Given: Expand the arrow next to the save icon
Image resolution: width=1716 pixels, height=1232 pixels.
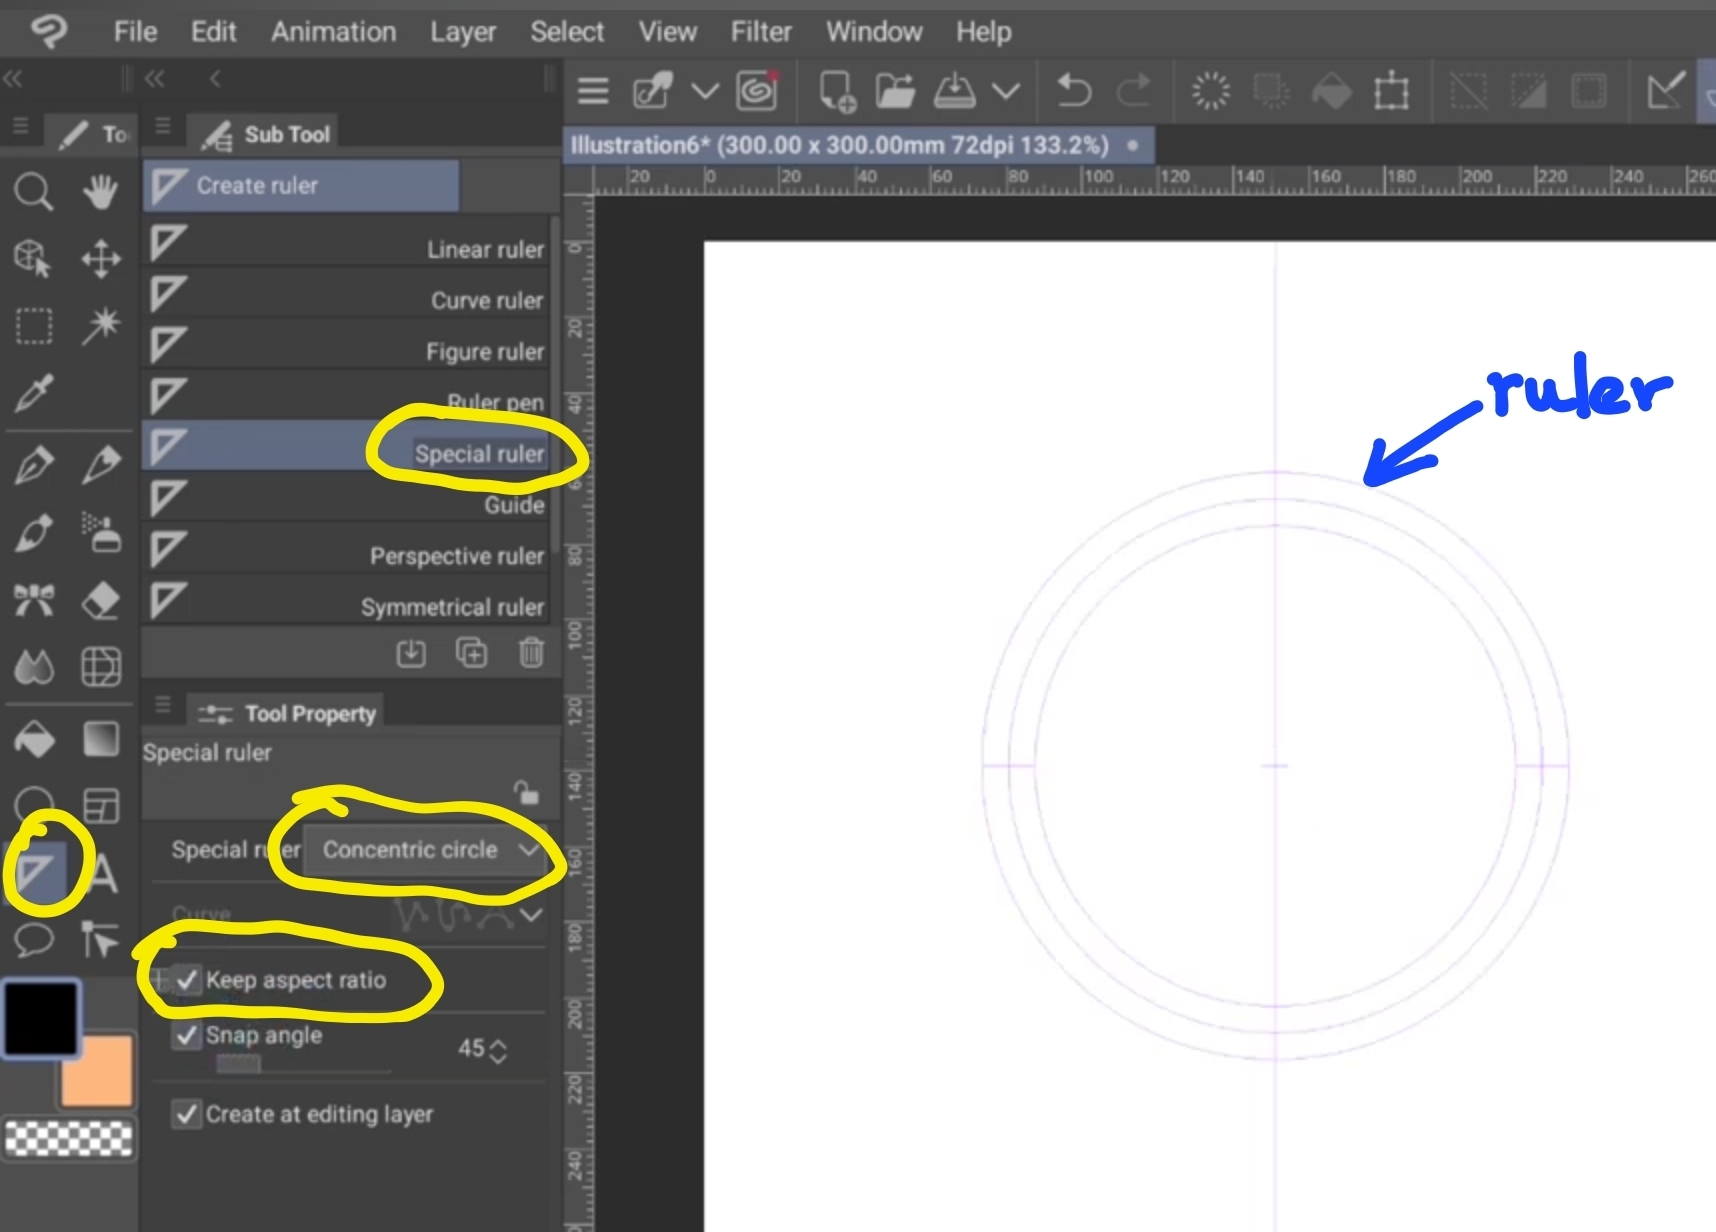Looking at the screenshot, I should click(x=1006, y=92).
